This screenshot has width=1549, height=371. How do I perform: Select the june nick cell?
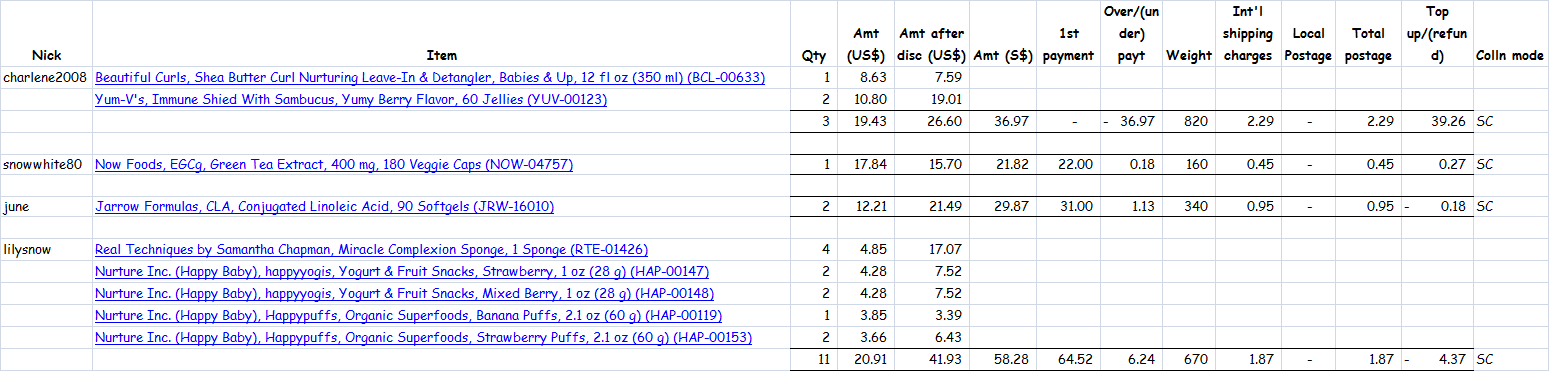pyautogui.click(x=46, y=207)
